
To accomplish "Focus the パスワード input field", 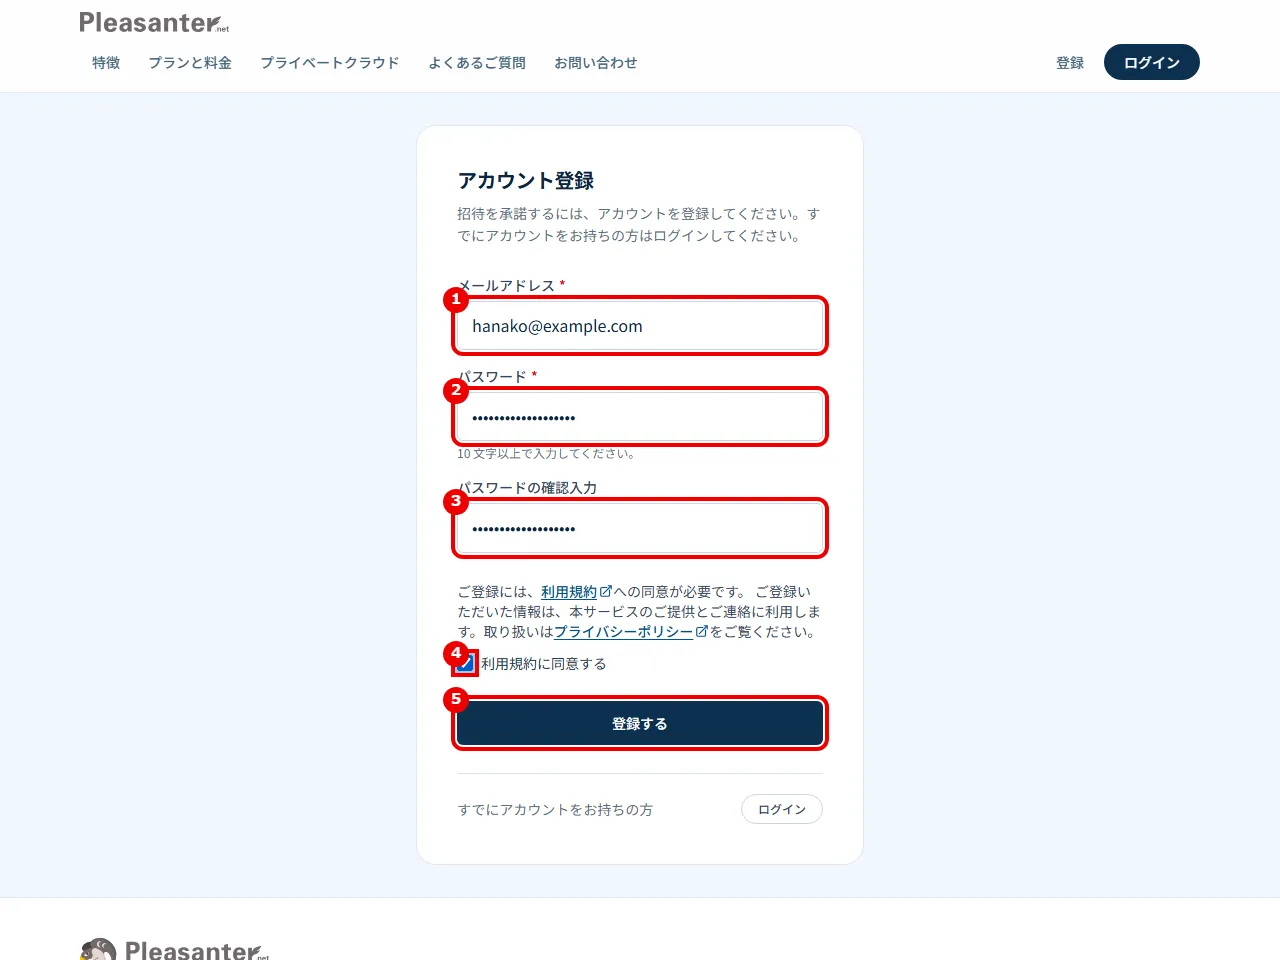I will coord(640,417).
